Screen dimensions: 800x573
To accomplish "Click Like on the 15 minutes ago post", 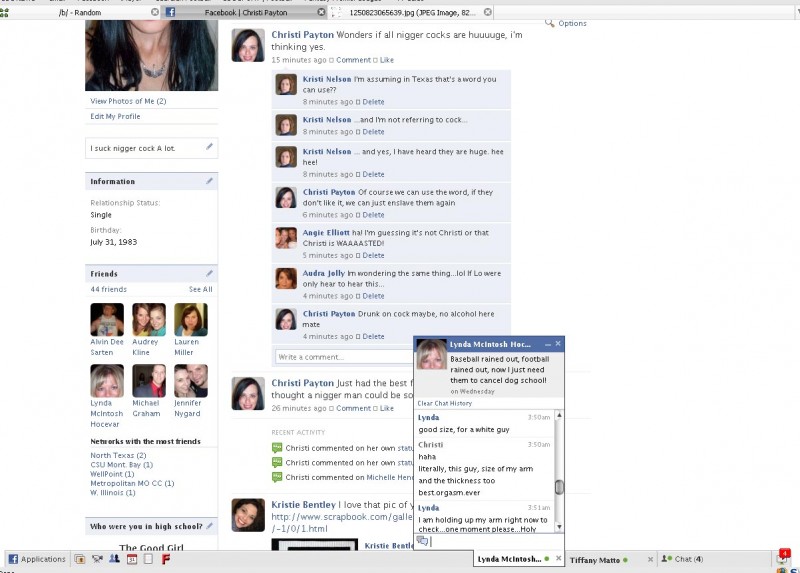I will pyautogui.click(x=387, y=60).
